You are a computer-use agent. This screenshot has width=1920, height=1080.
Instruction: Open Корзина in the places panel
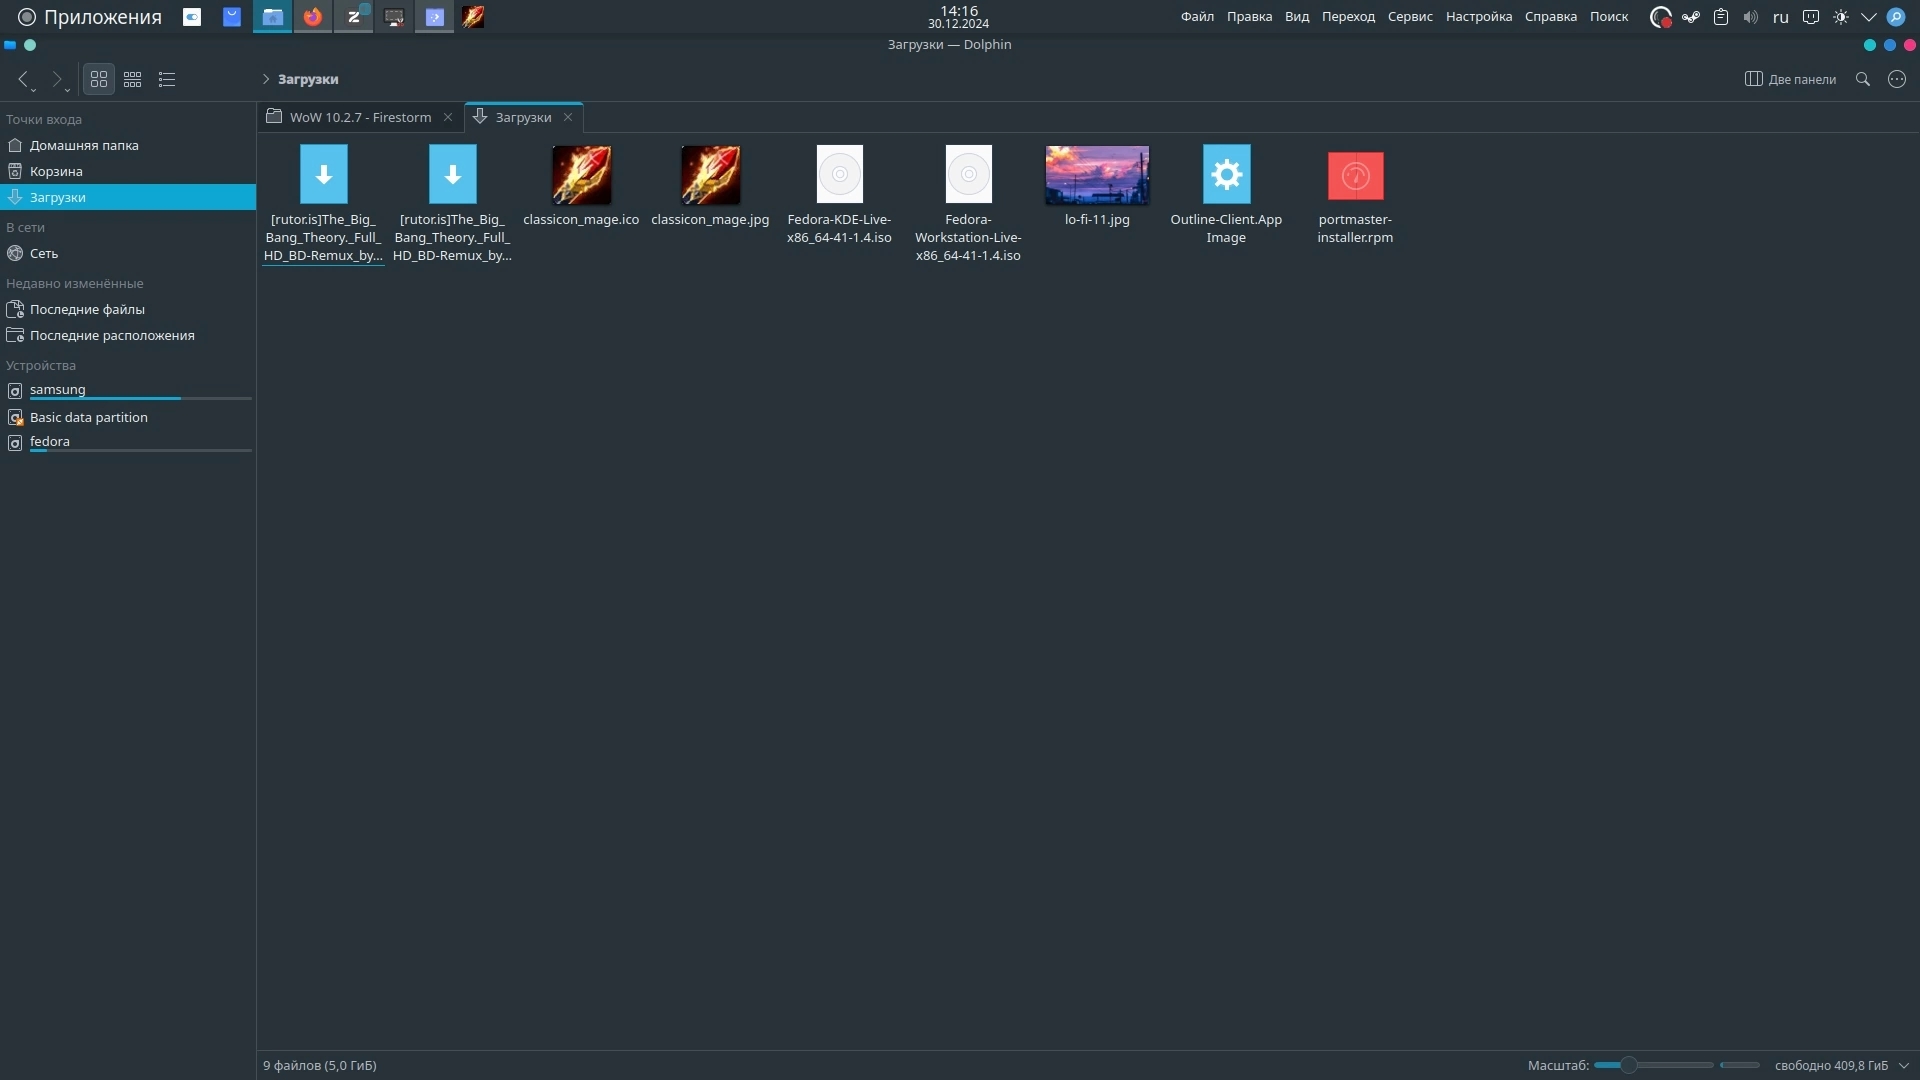click(x=128, y=171)
